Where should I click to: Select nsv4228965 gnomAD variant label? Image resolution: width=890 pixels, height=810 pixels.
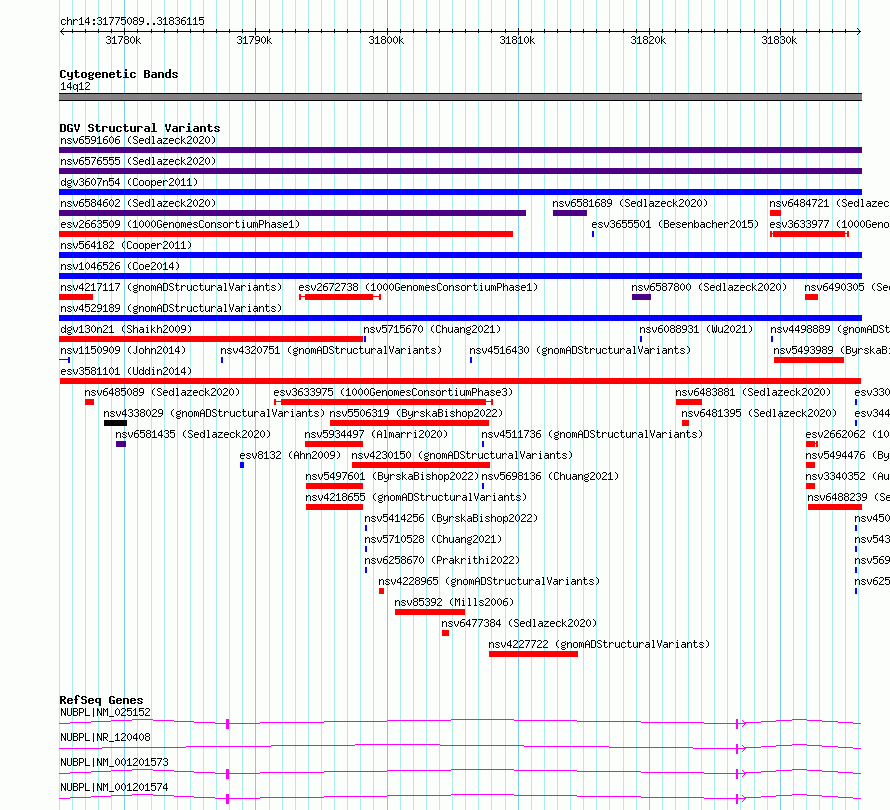coord(489,581)
